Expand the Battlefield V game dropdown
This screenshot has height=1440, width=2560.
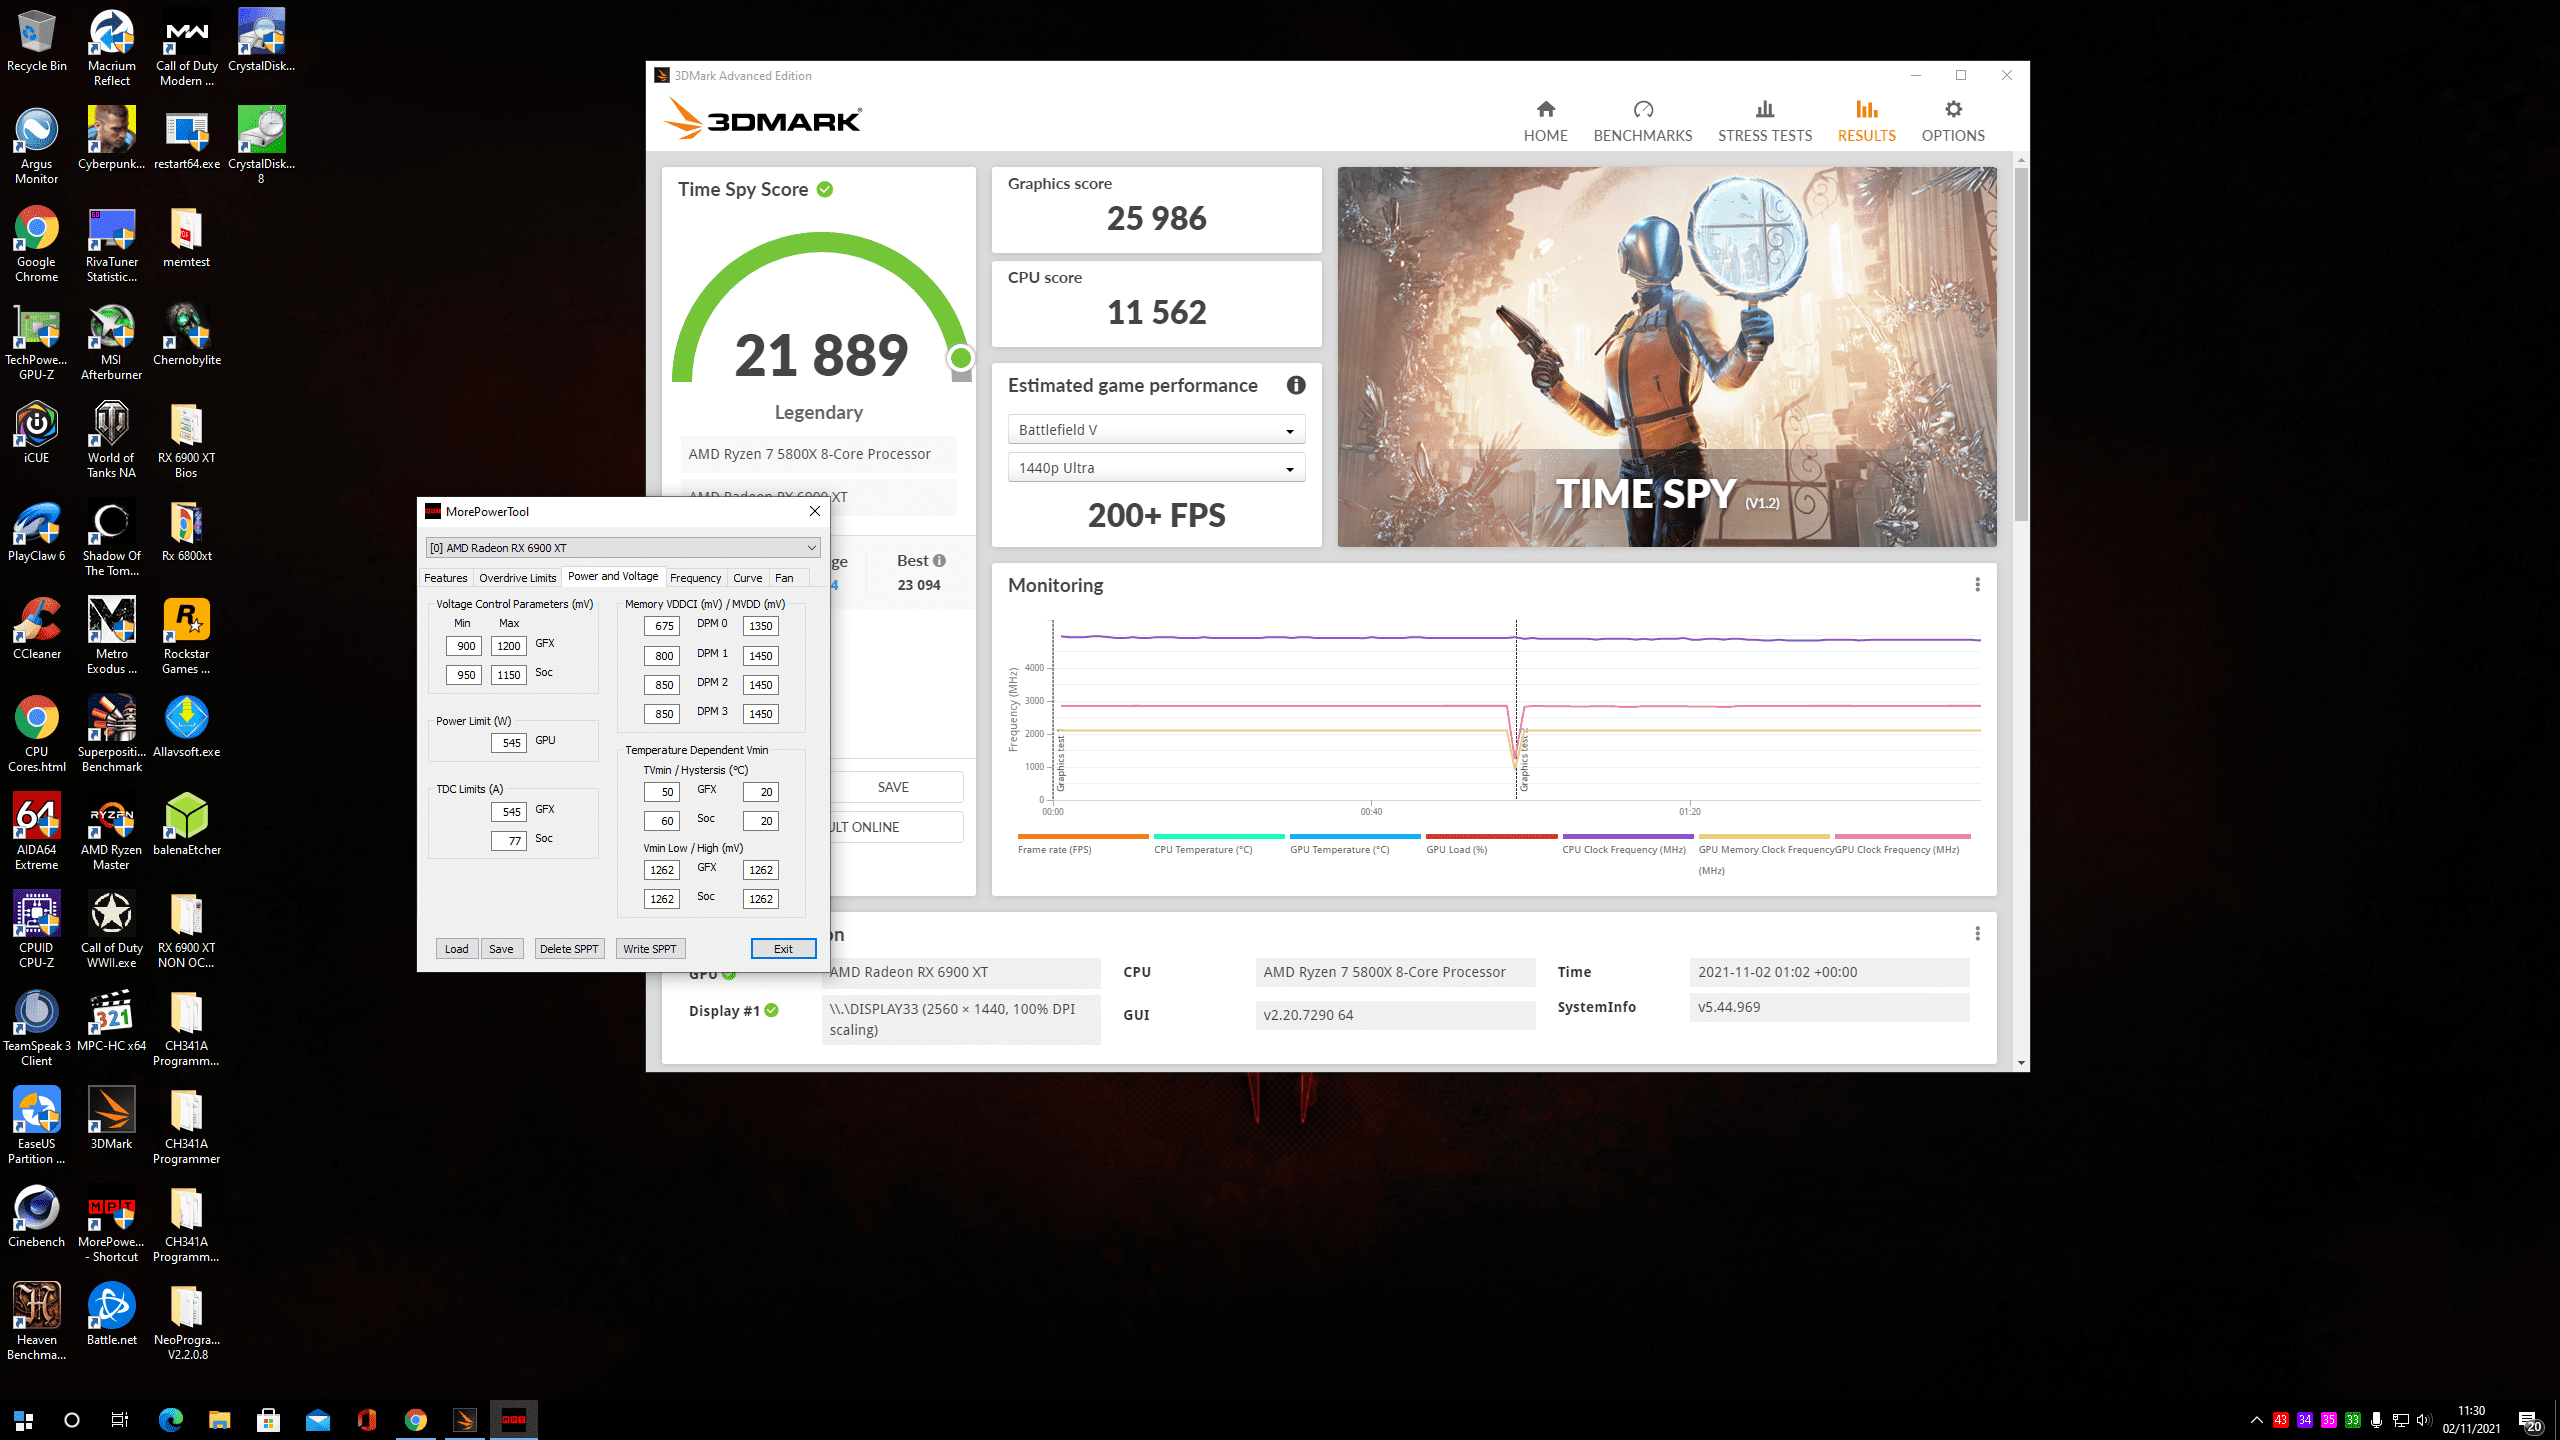(x=1156, y=430)
